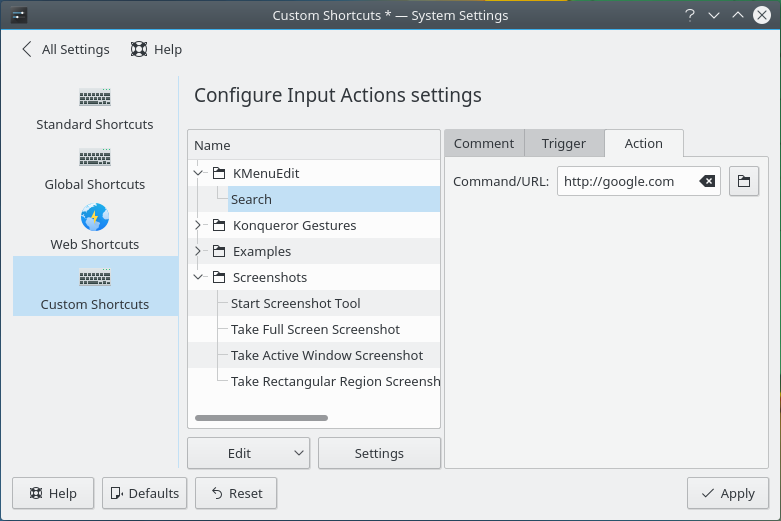
Task: Click the Apply button
Action: click(x=727, y=493)
